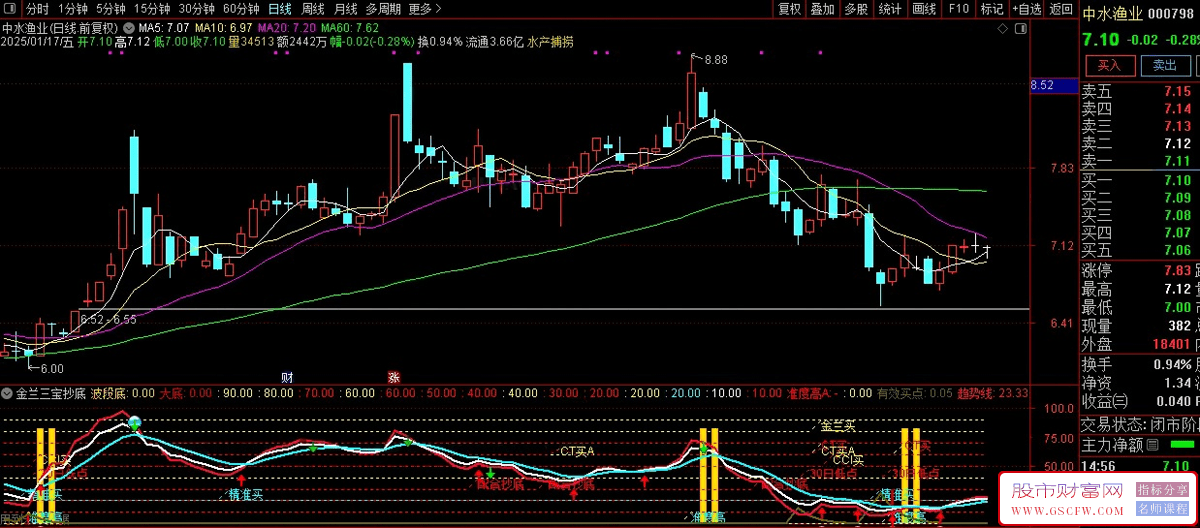Click the 6.00 low price label on the chart
The height and width of the screenshot is (528, 1200).
pos(51,369)
